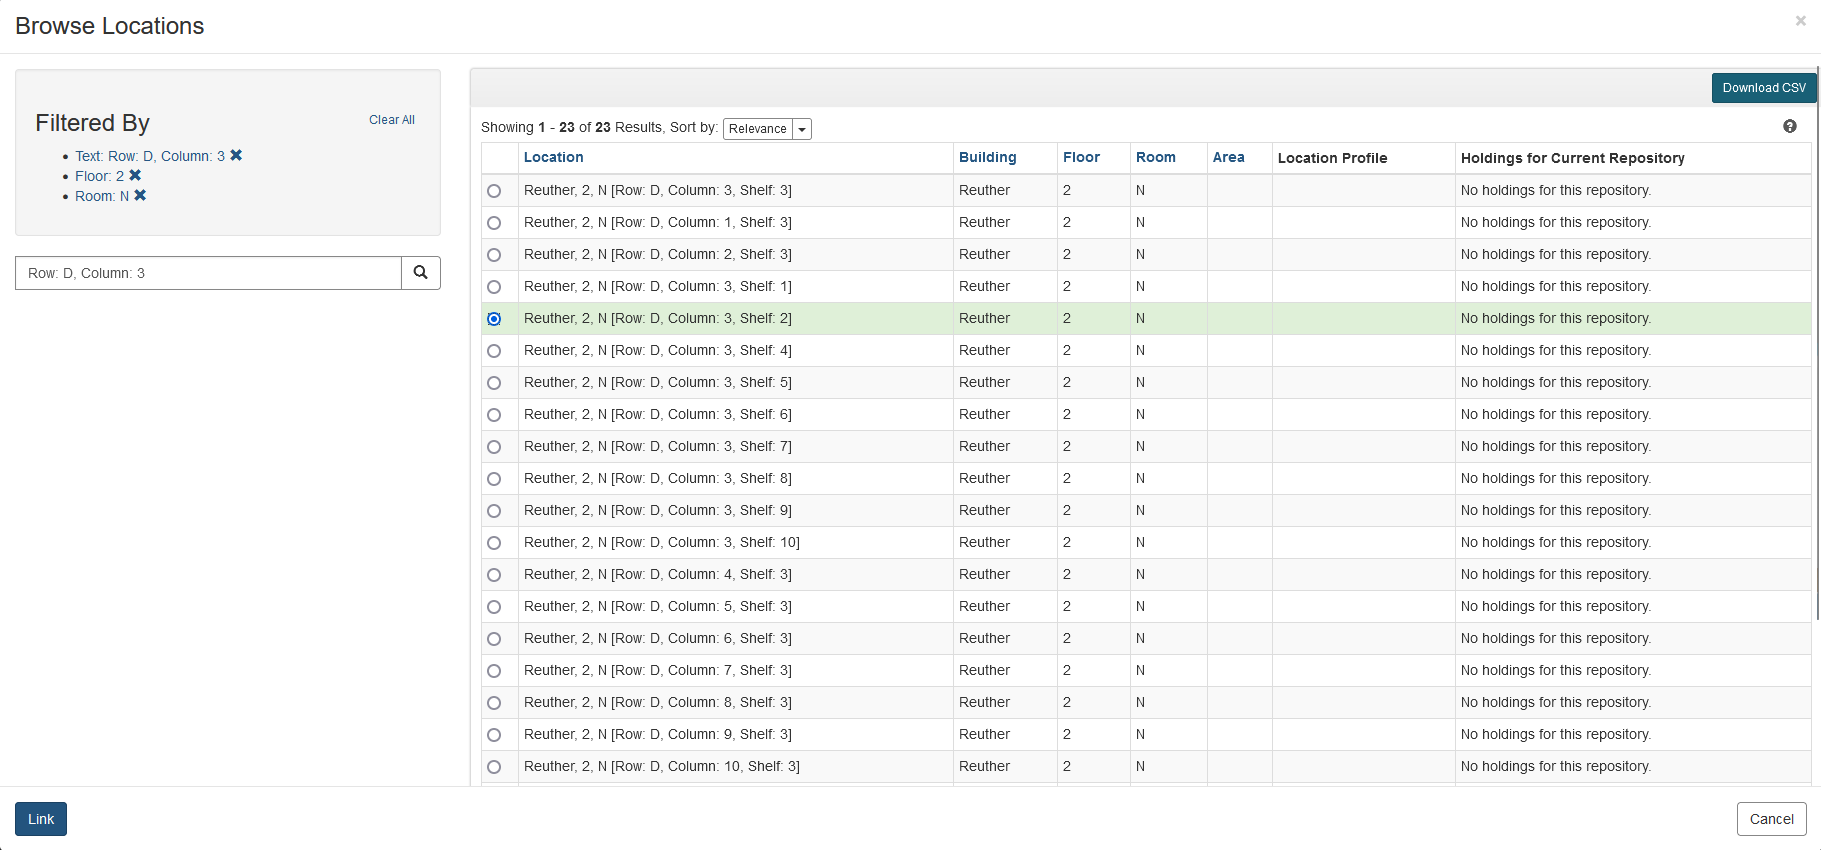The width and height of the screenshot is (1821, 850).
Task: Sort by the Room column header
Action: [1155, 158]
